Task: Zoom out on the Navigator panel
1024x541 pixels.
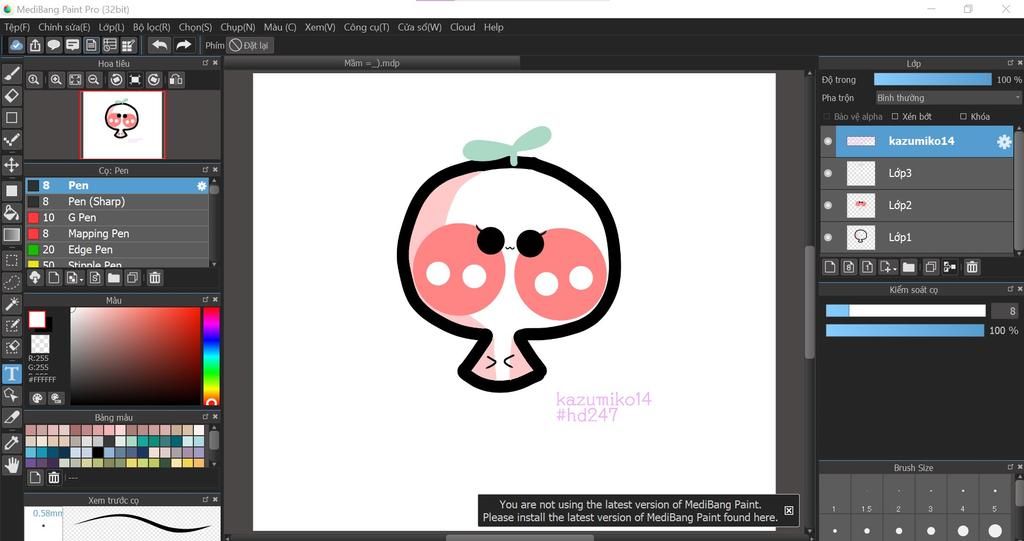Action: tap(93, 80)
